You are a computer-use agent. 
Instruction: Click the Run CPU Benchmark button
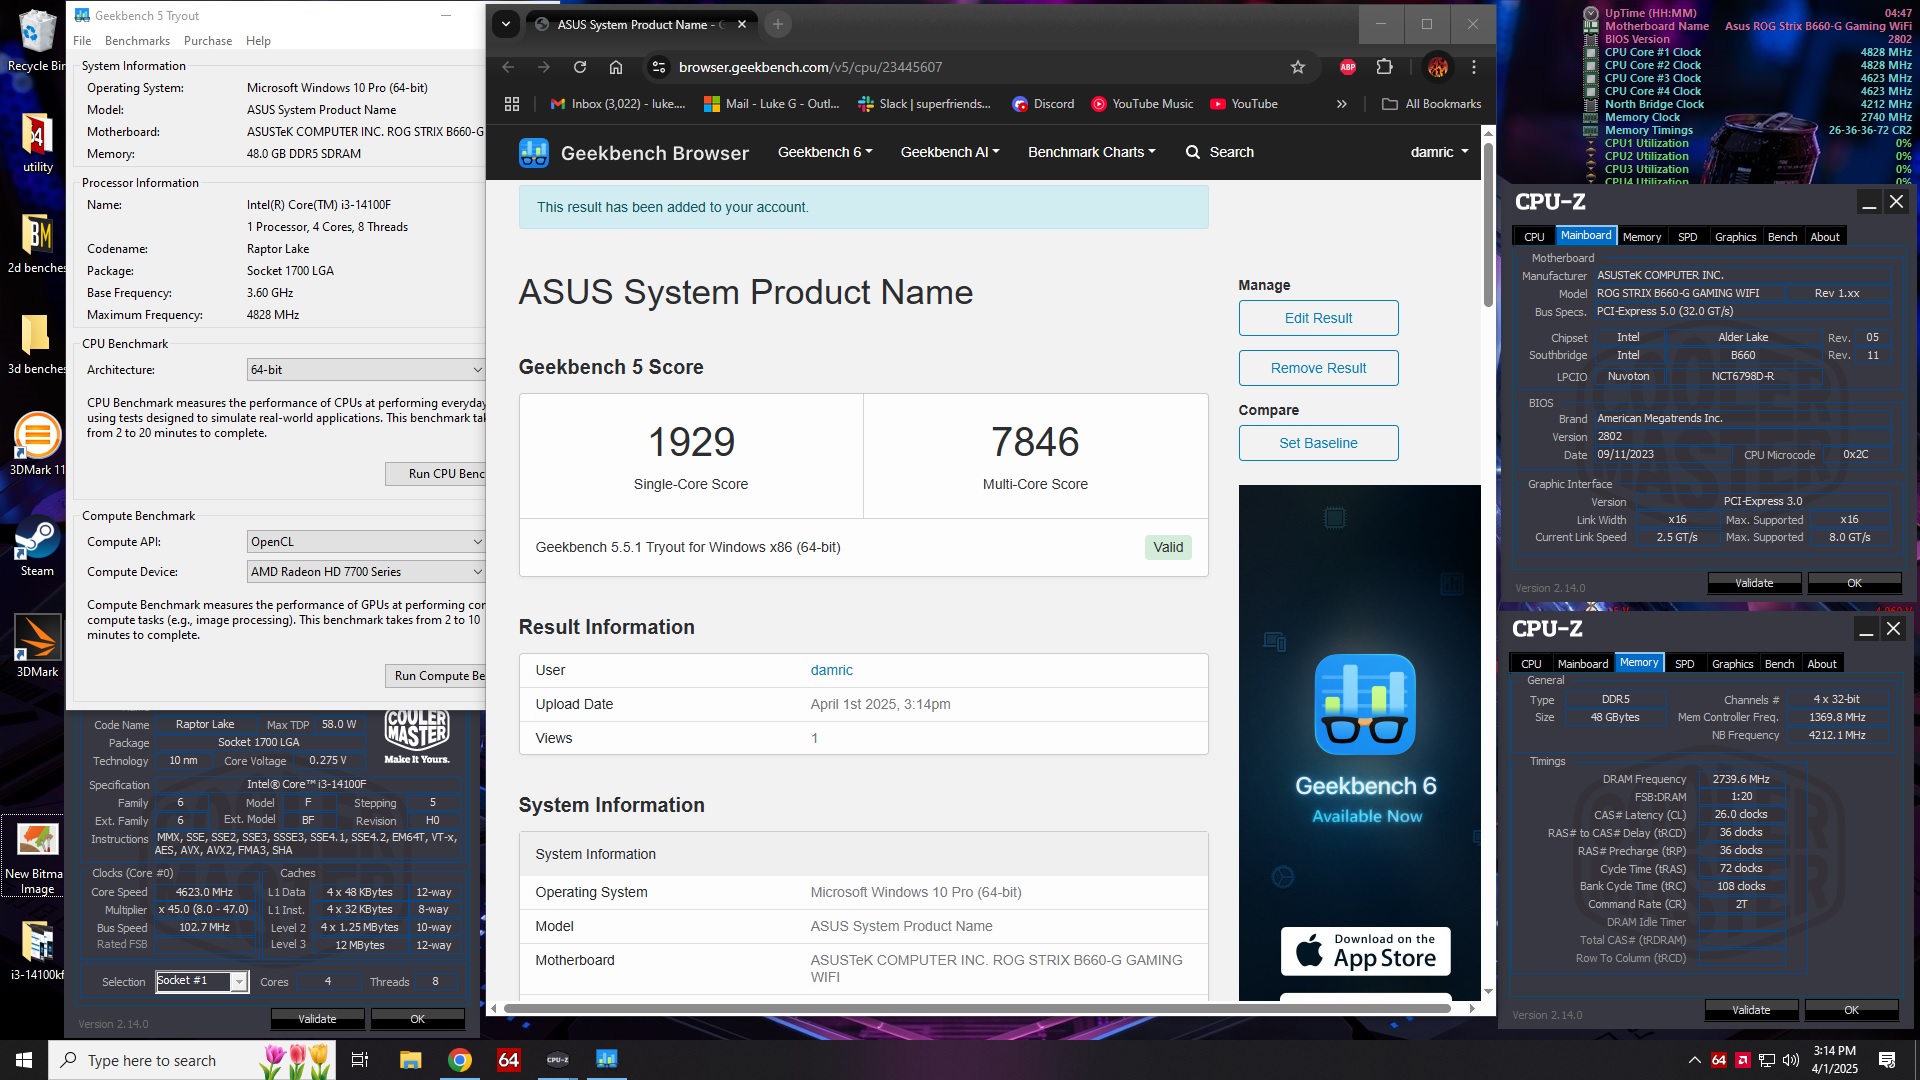click(436, 474)
